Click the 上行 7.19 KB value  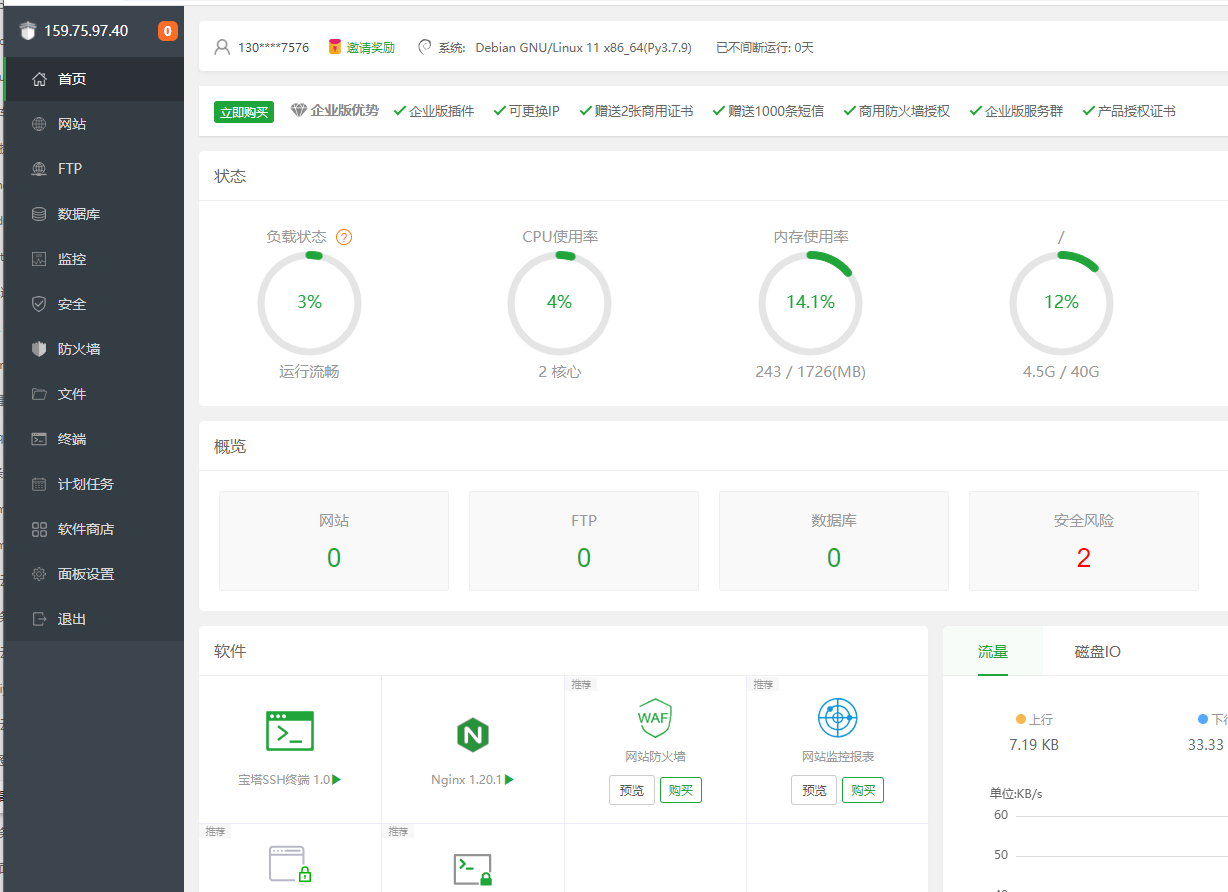[1034, 745]
